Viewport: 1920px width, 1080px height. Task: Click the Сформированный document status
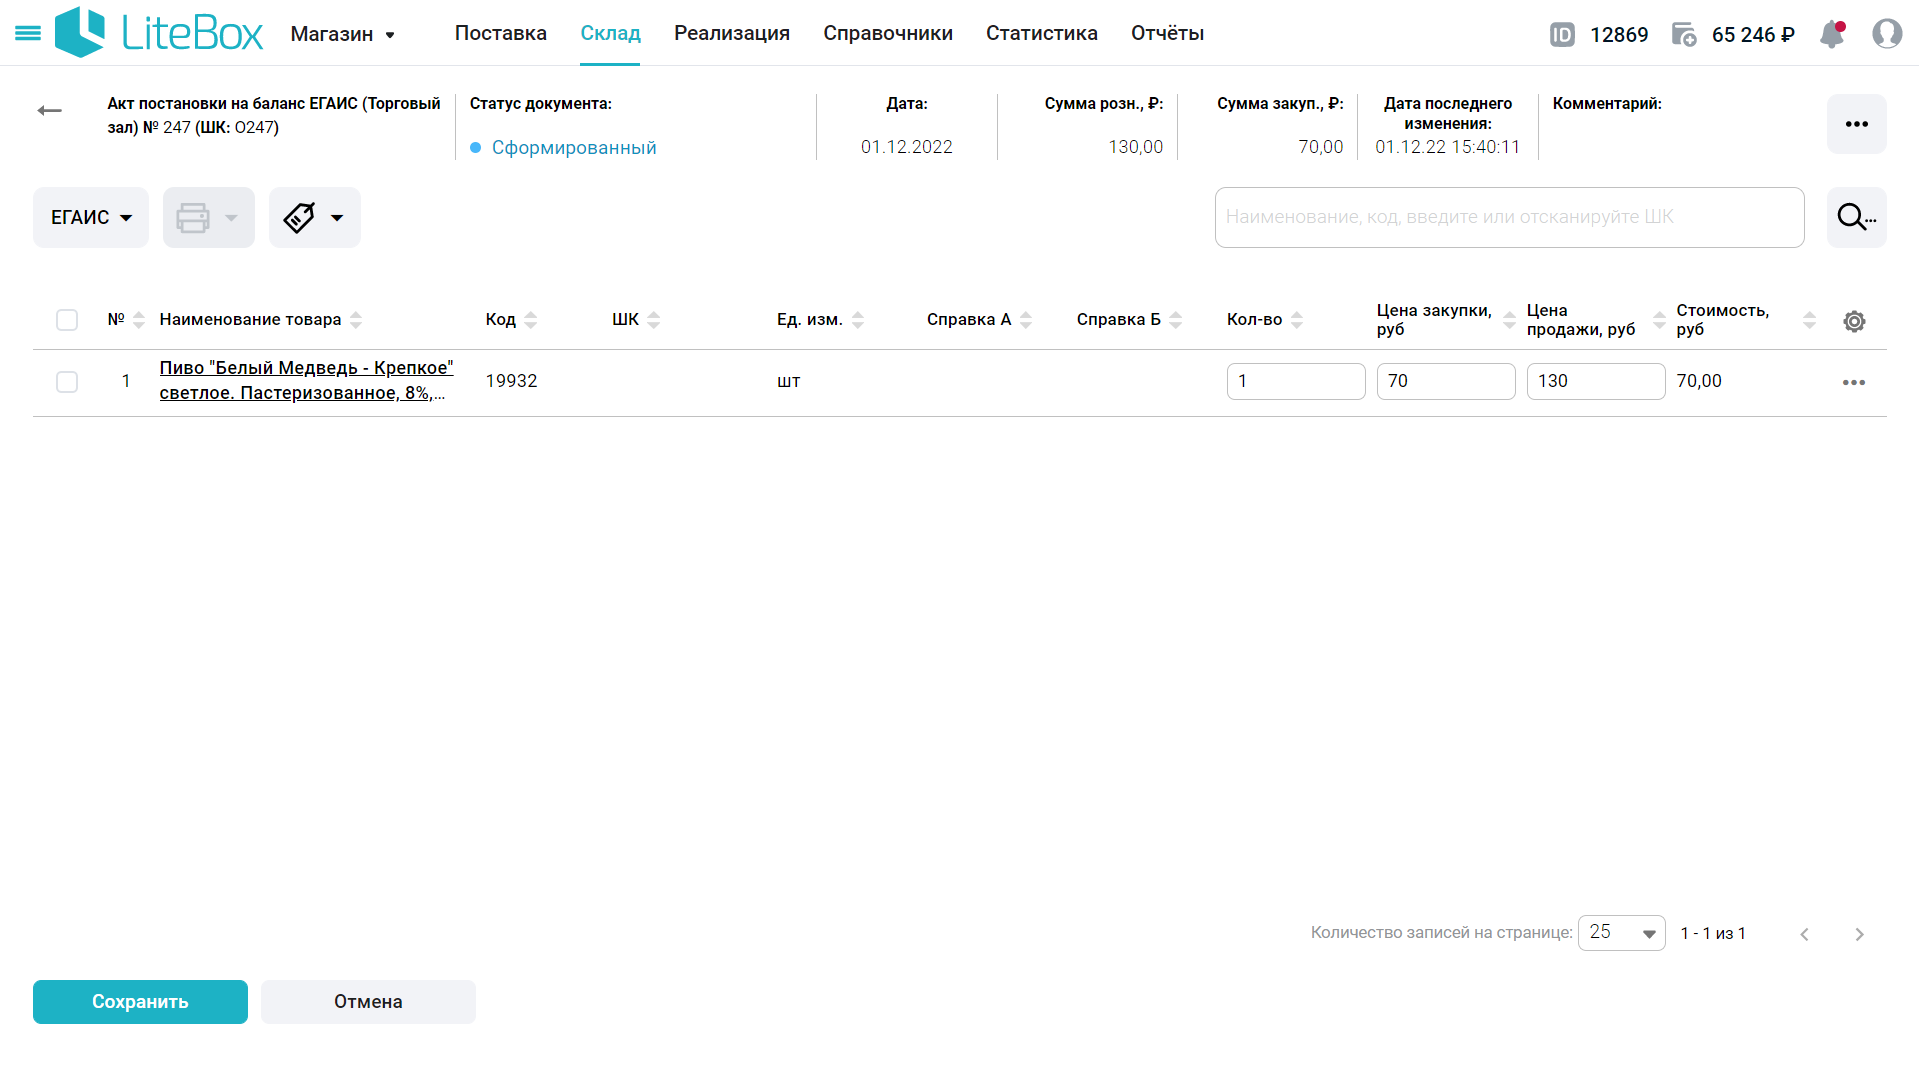click(574, 148)
